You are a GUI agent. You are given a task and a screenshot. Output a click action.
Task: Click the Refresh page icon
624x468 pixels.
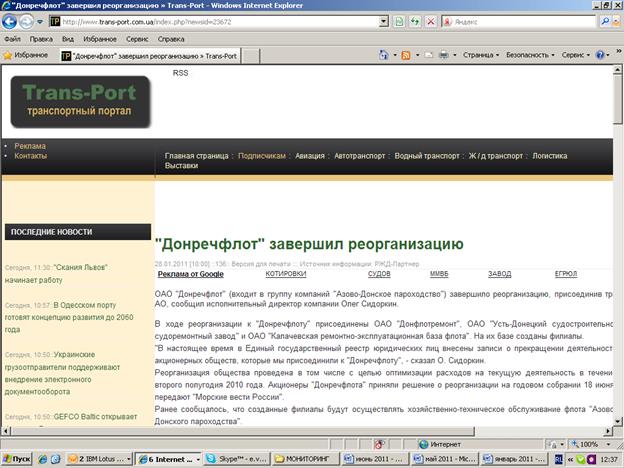point(415,22)
